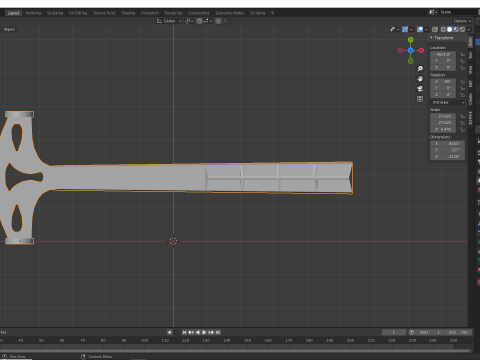The image size is (480, 360).
Task: Toggle the camera view icon
Action: tap(420, 89)
